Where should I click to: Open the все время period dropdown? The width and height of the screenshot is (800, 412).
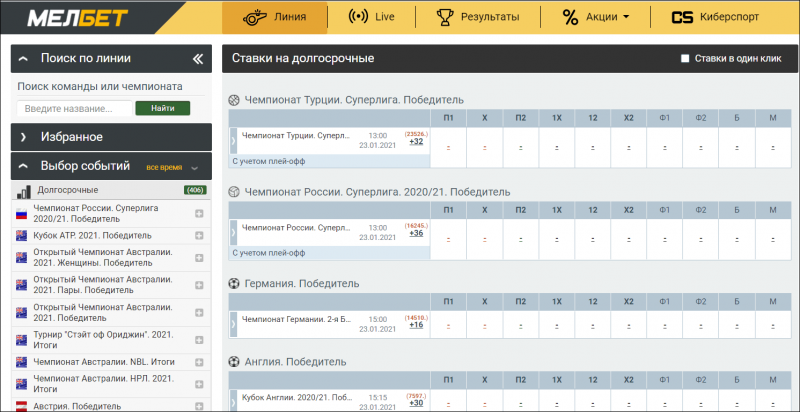171,167
